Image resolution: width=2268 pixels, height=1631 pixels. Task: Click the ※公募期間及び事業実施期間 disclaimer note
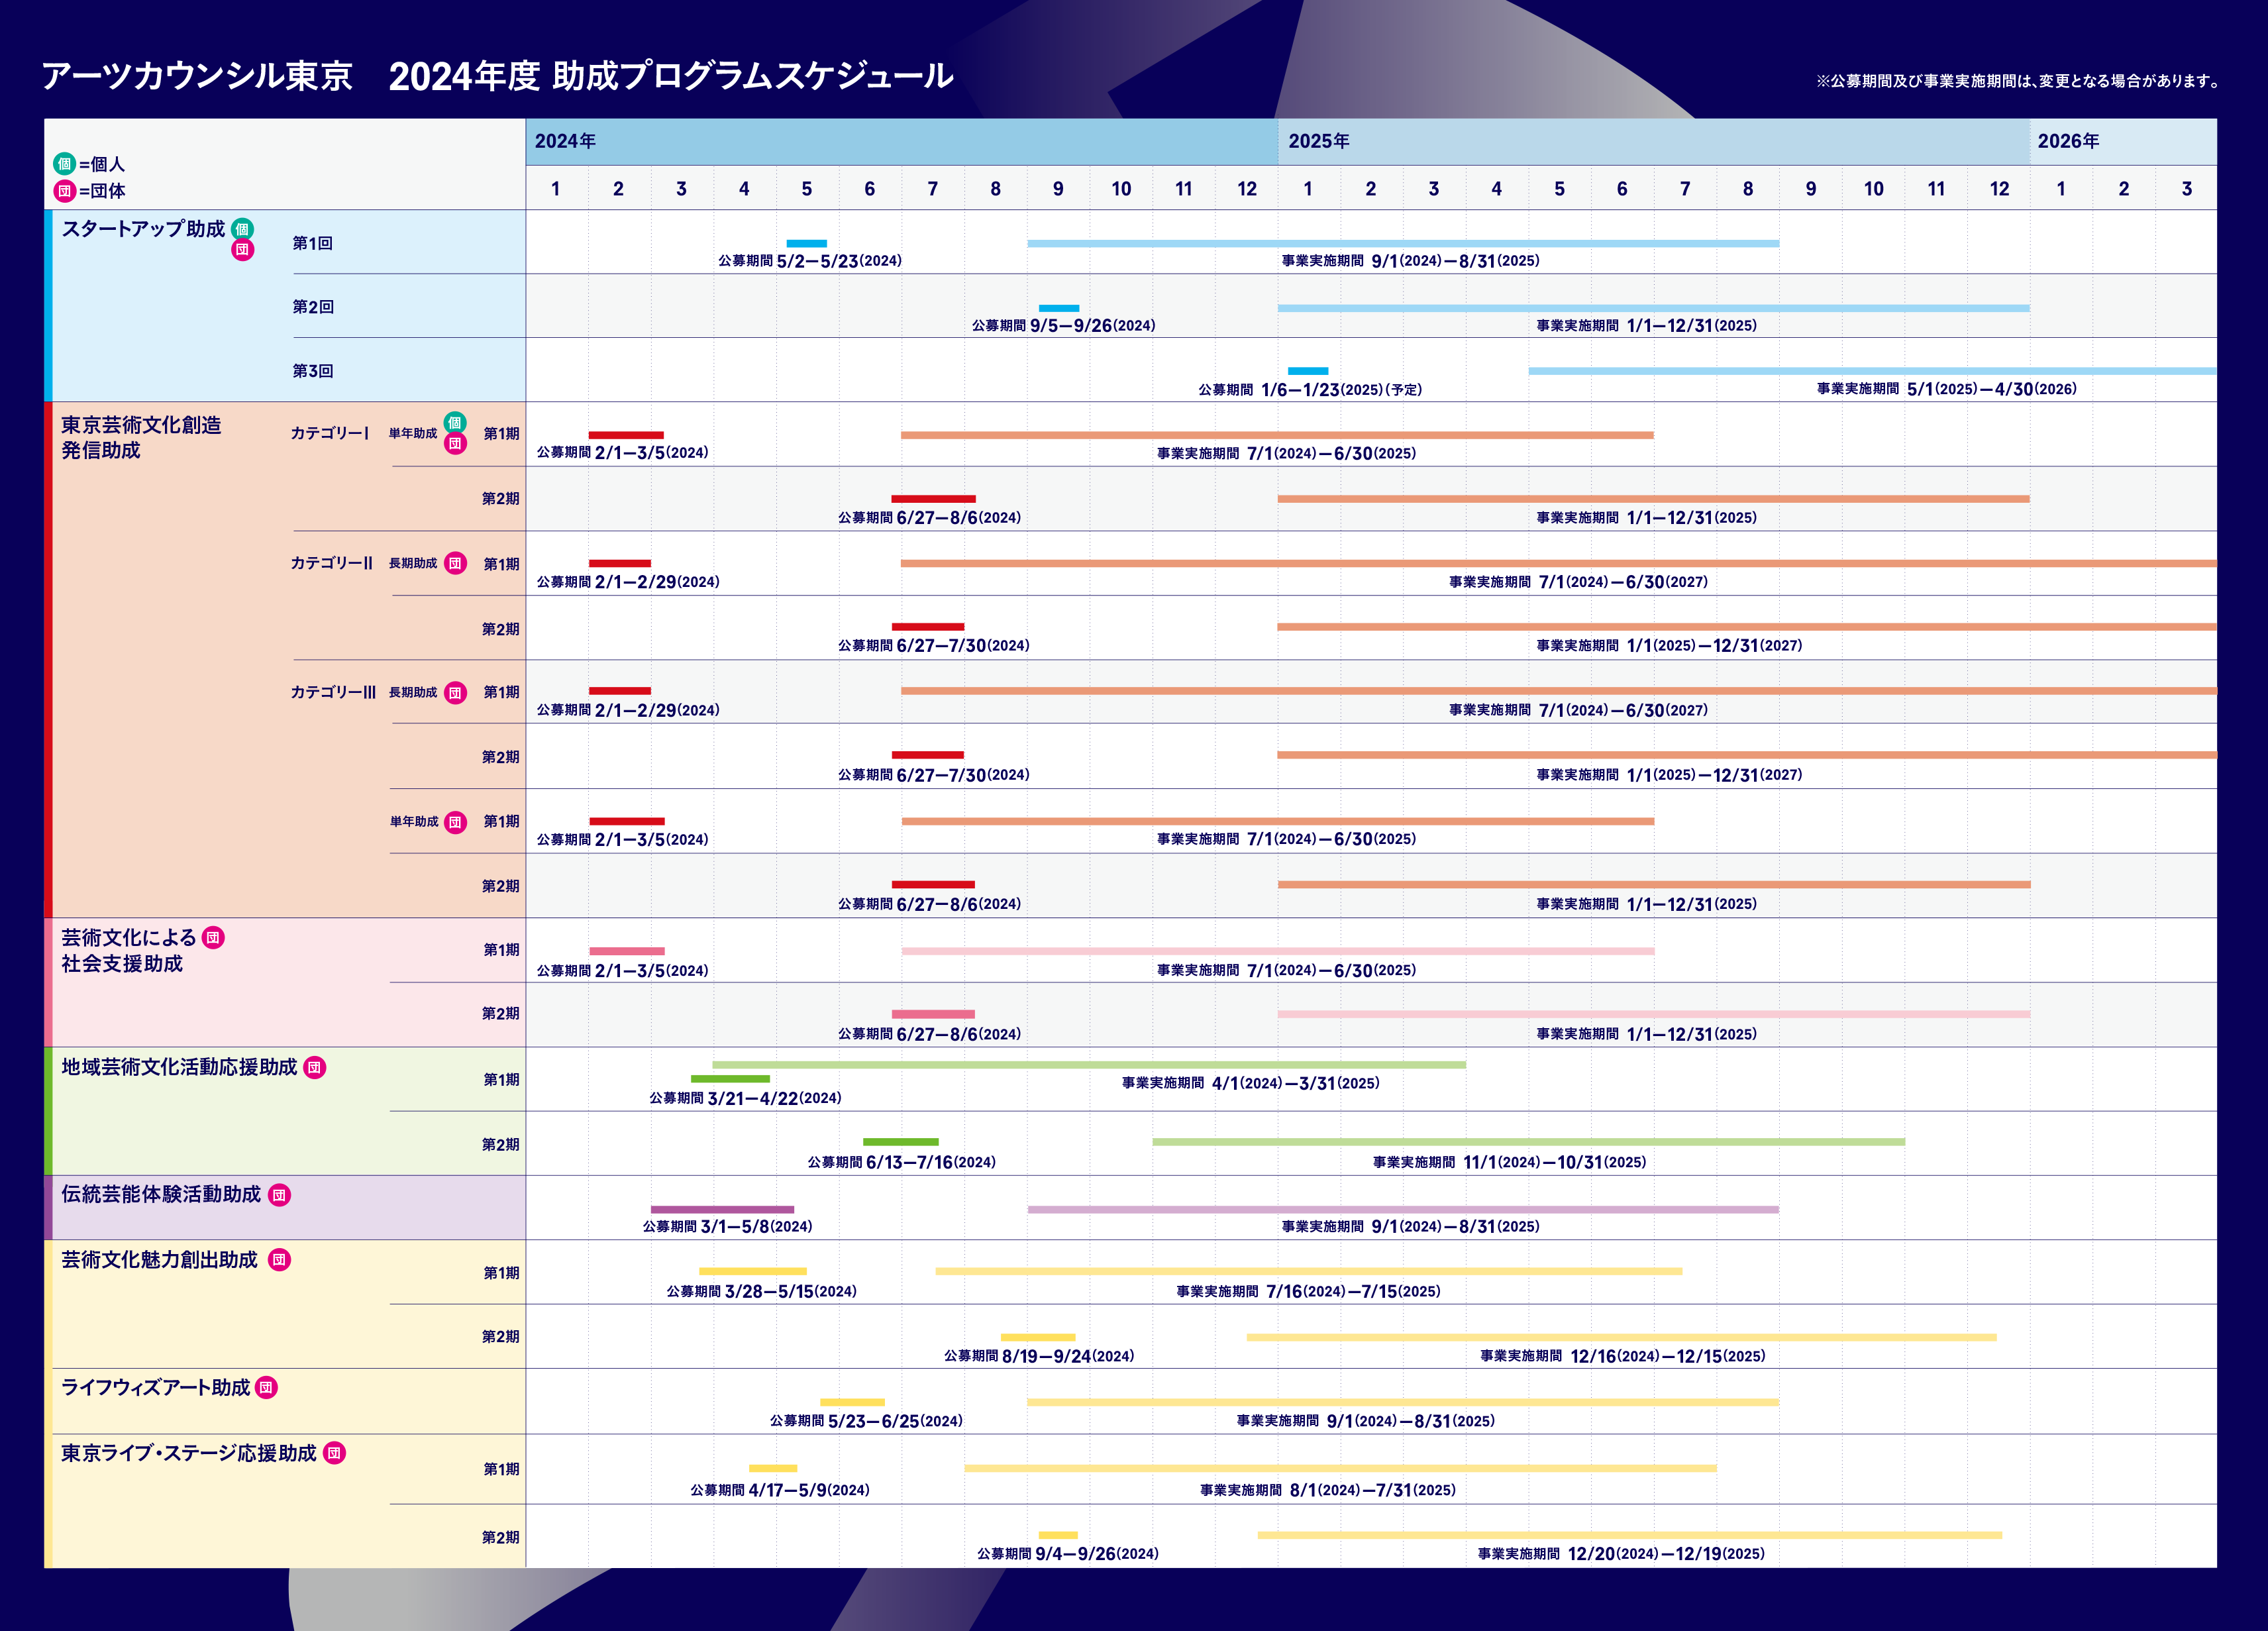pos(2018,81)
